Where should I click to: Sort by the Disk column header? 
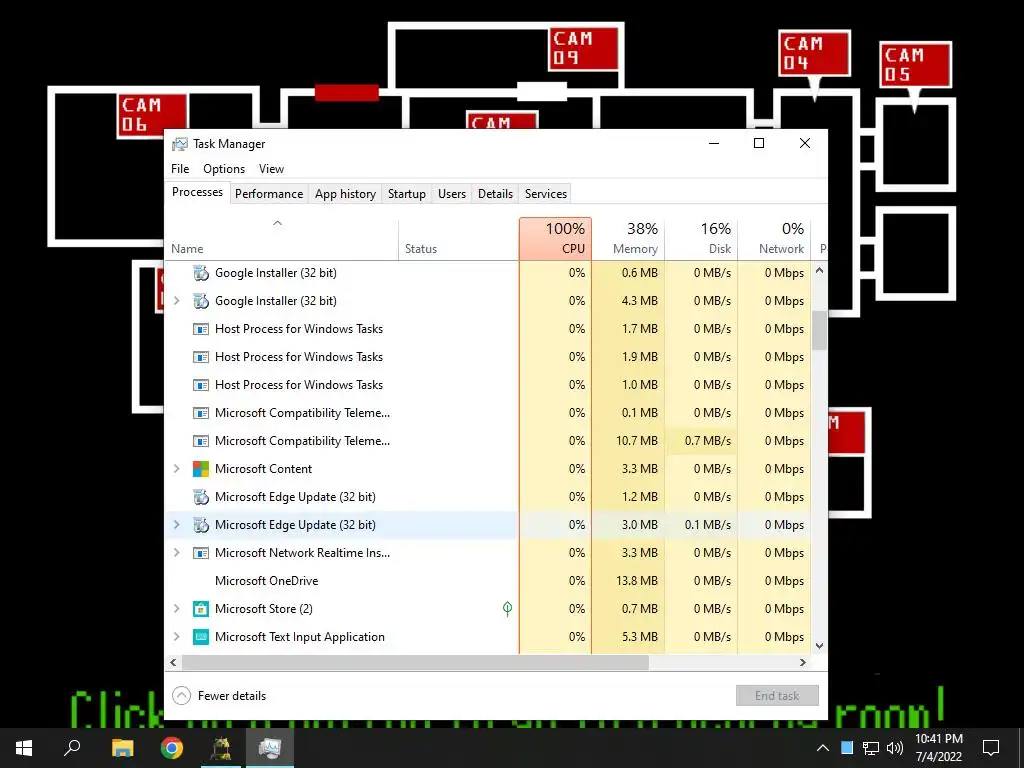701,238
